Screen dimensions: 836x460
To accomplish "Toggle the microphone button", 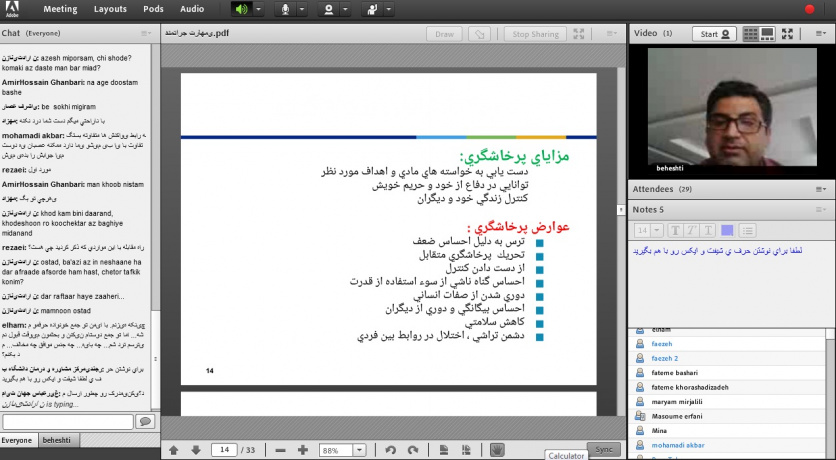I will tap(285, 9).
